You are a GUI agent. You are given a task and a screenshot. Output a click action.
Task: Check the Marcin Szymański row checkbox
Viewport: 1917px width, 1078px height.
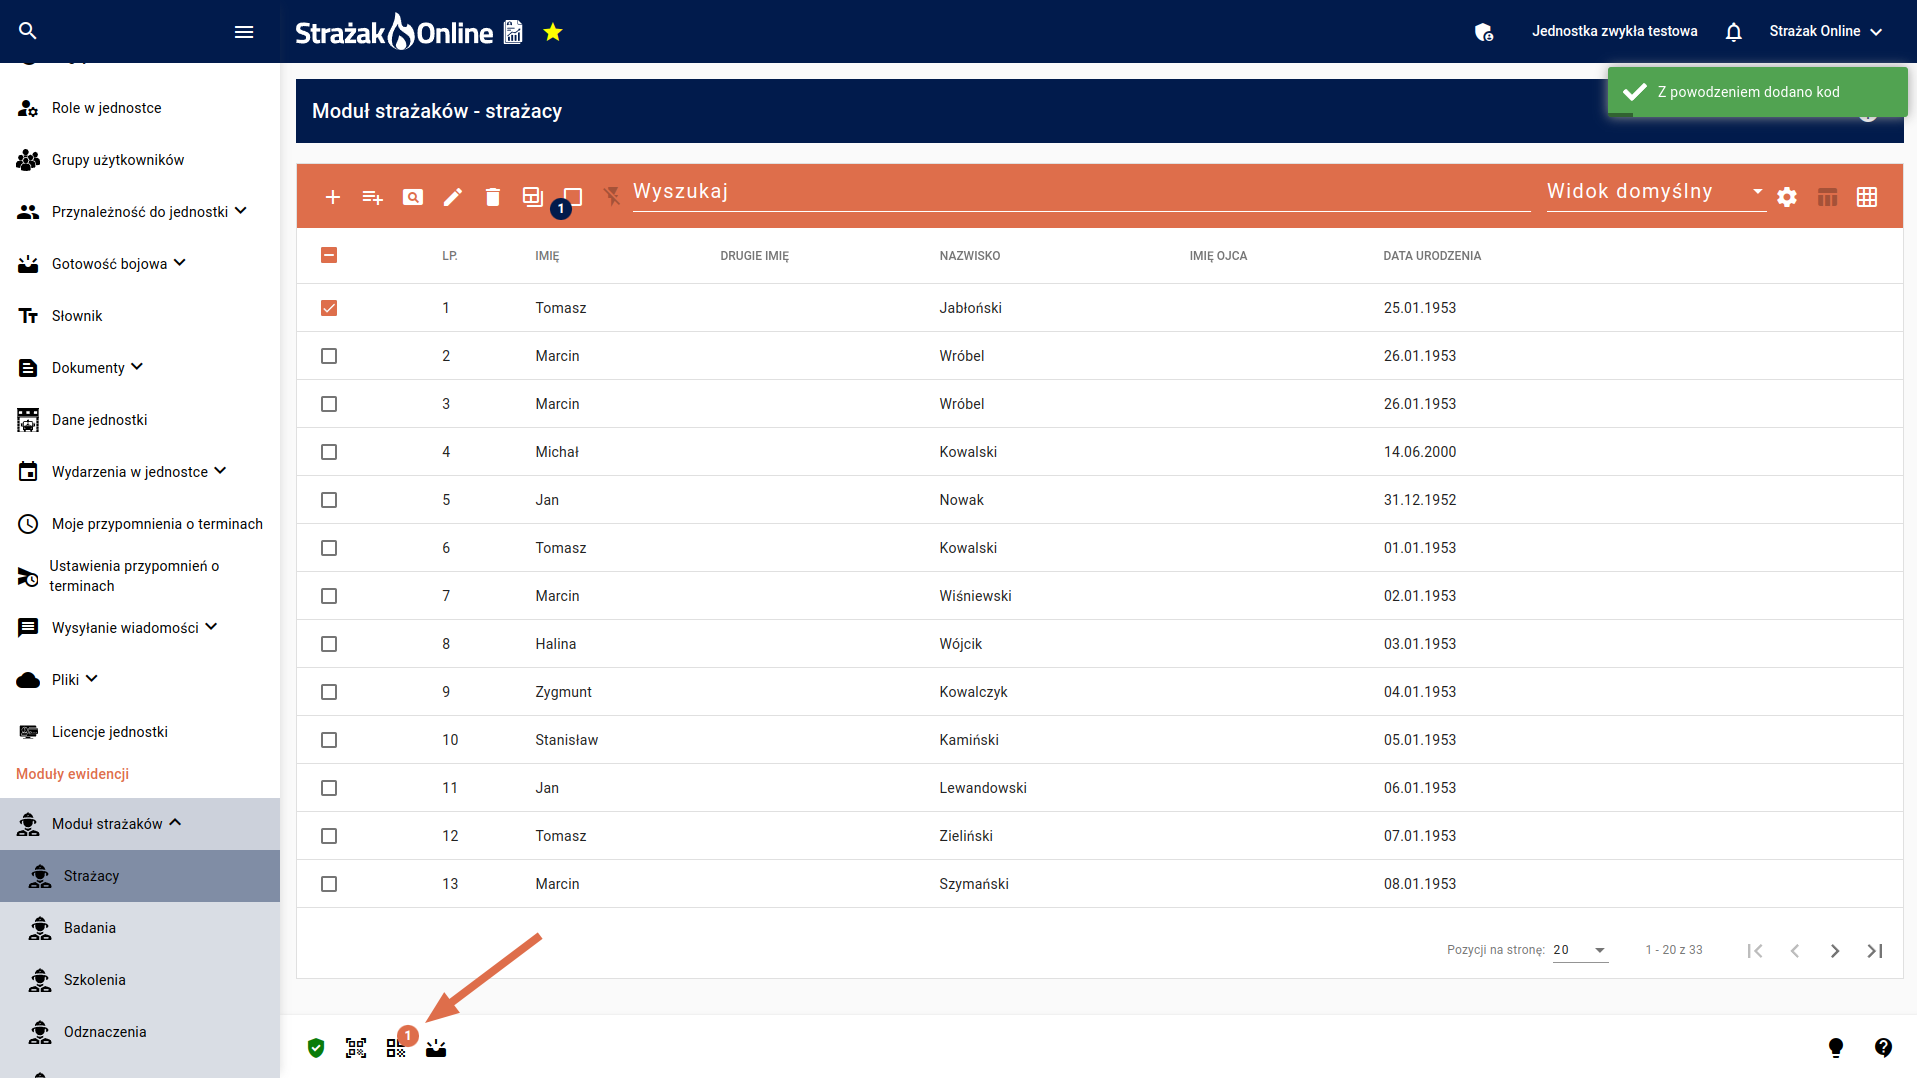click(x=329, y=884)
